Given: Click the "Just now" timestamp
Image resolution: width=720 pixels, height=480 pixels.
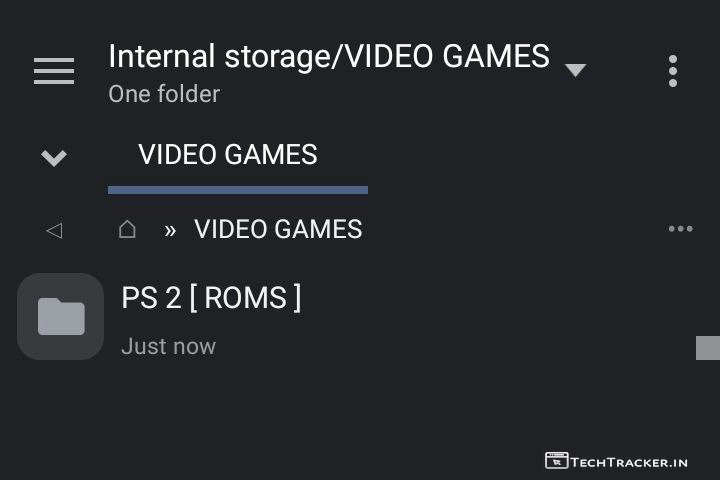Looking at the screenshot, I should tap(168, 347).
